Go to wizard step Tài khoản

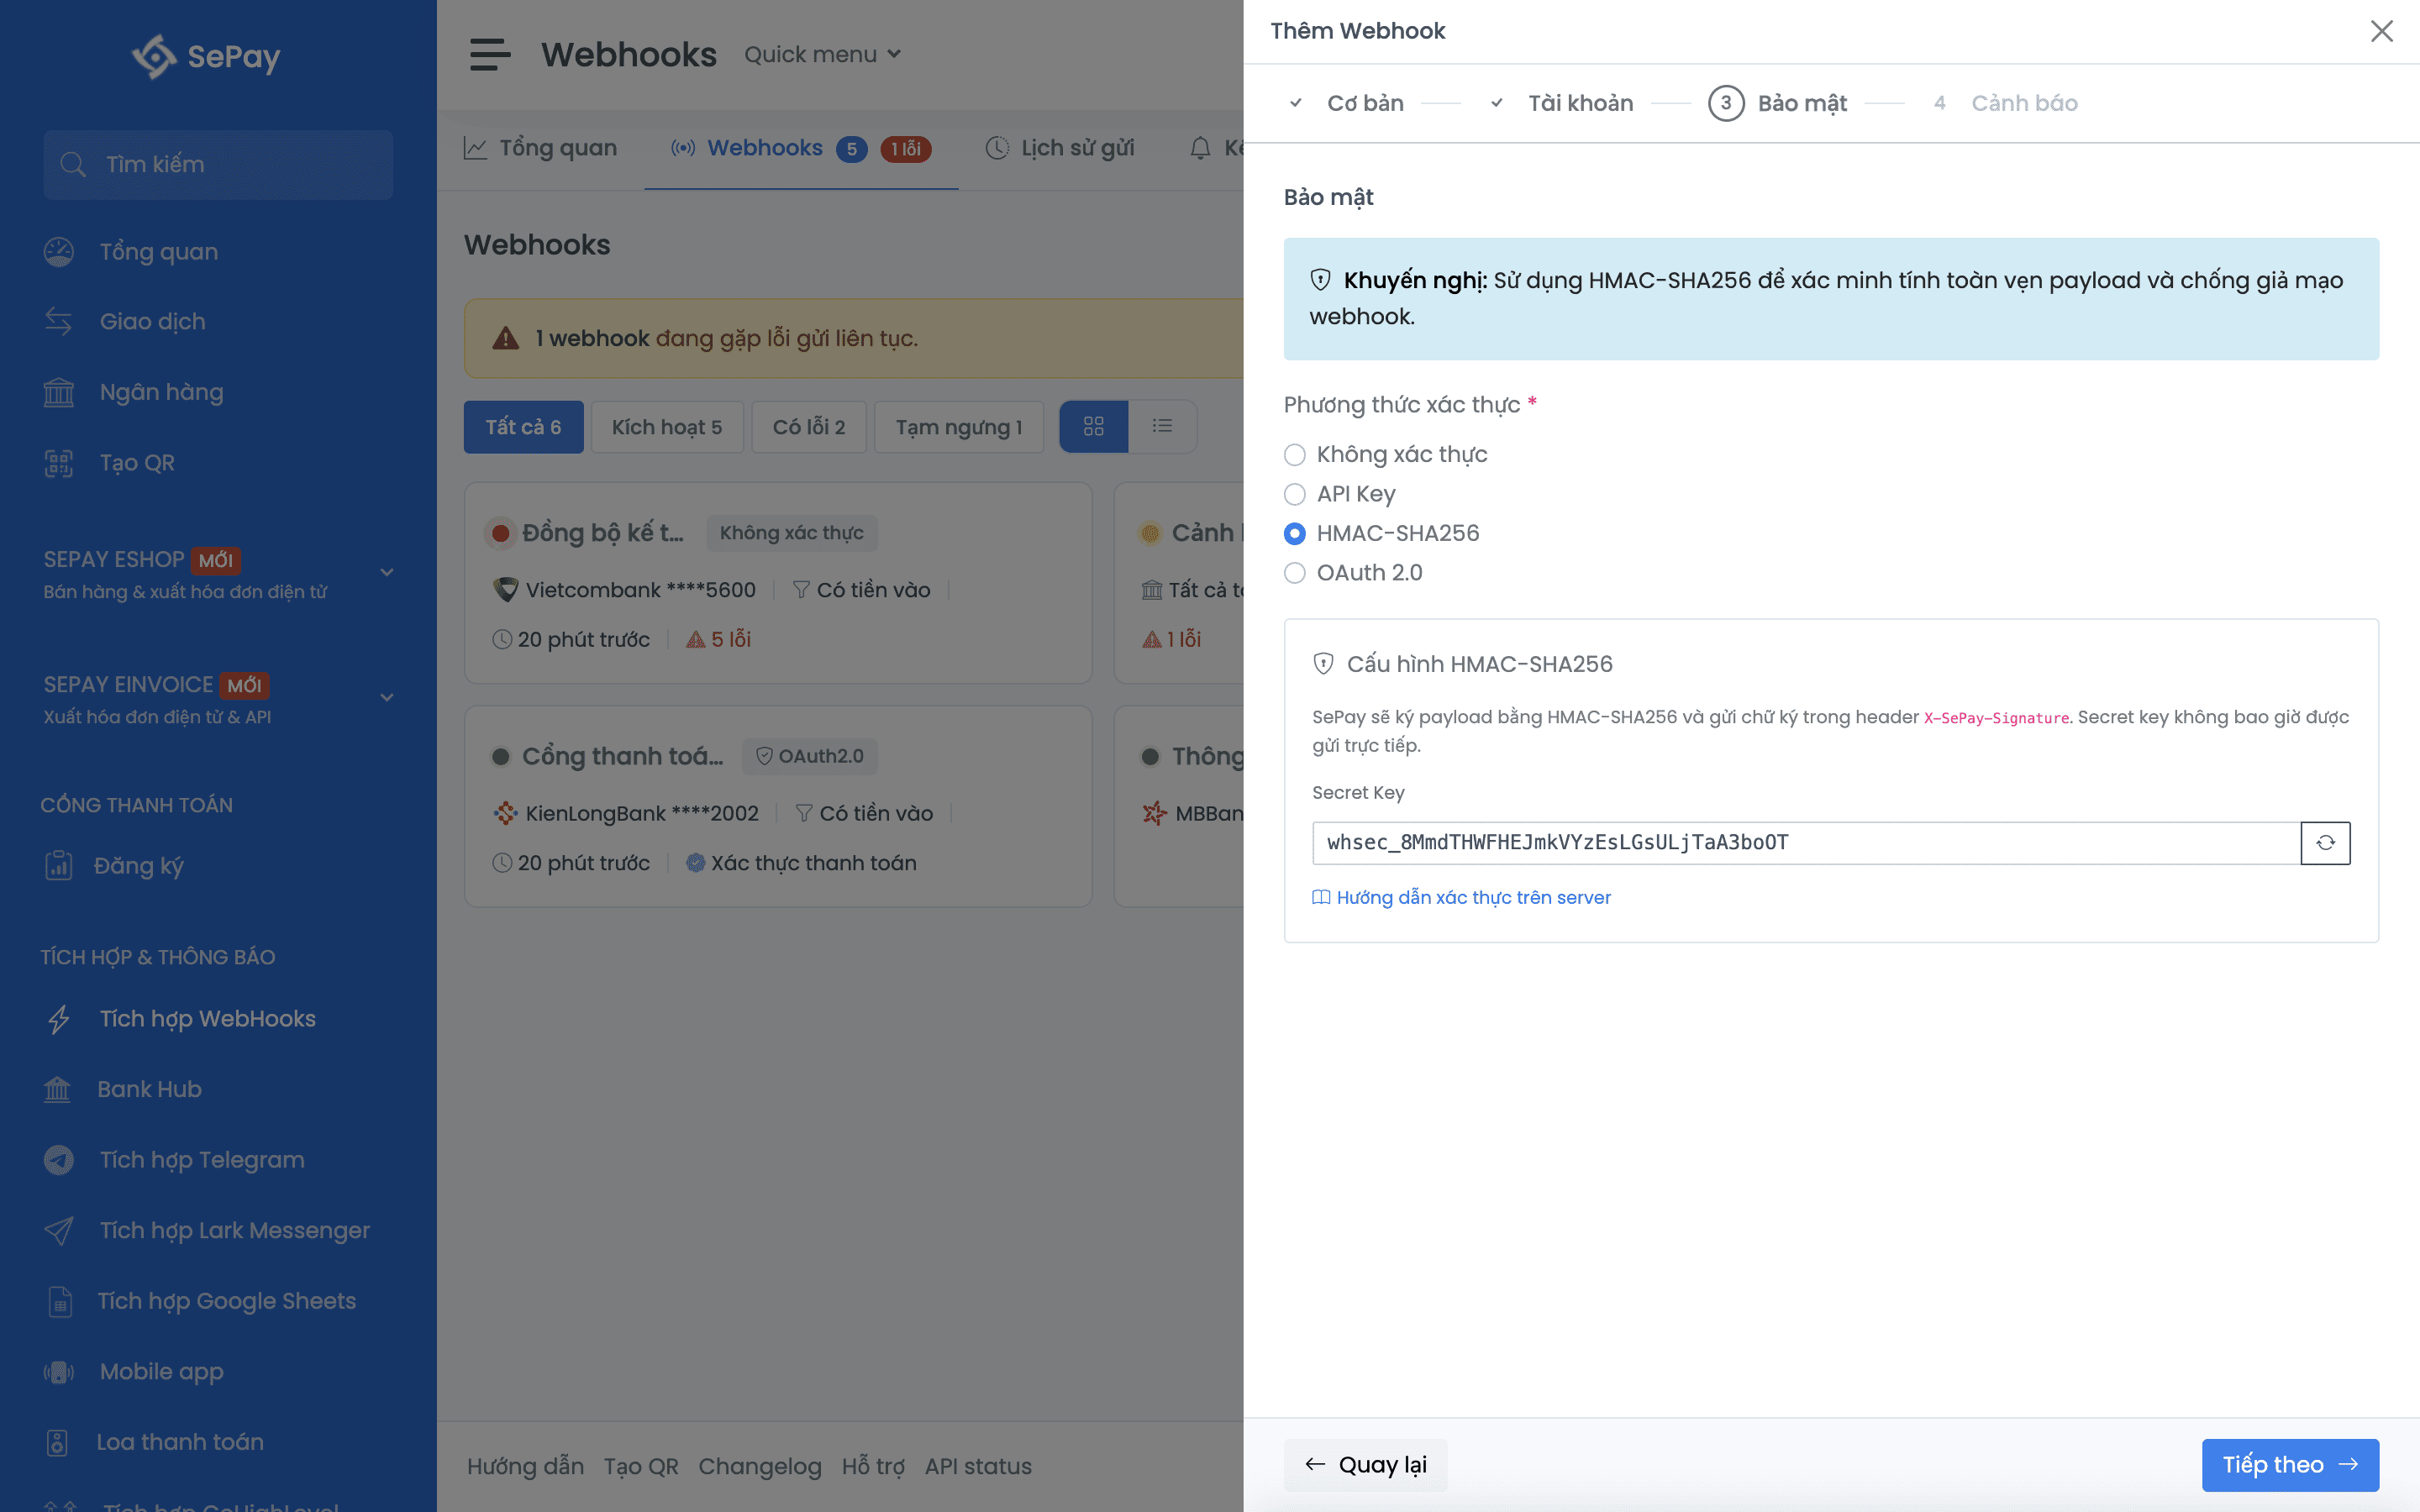(1560, 103)
